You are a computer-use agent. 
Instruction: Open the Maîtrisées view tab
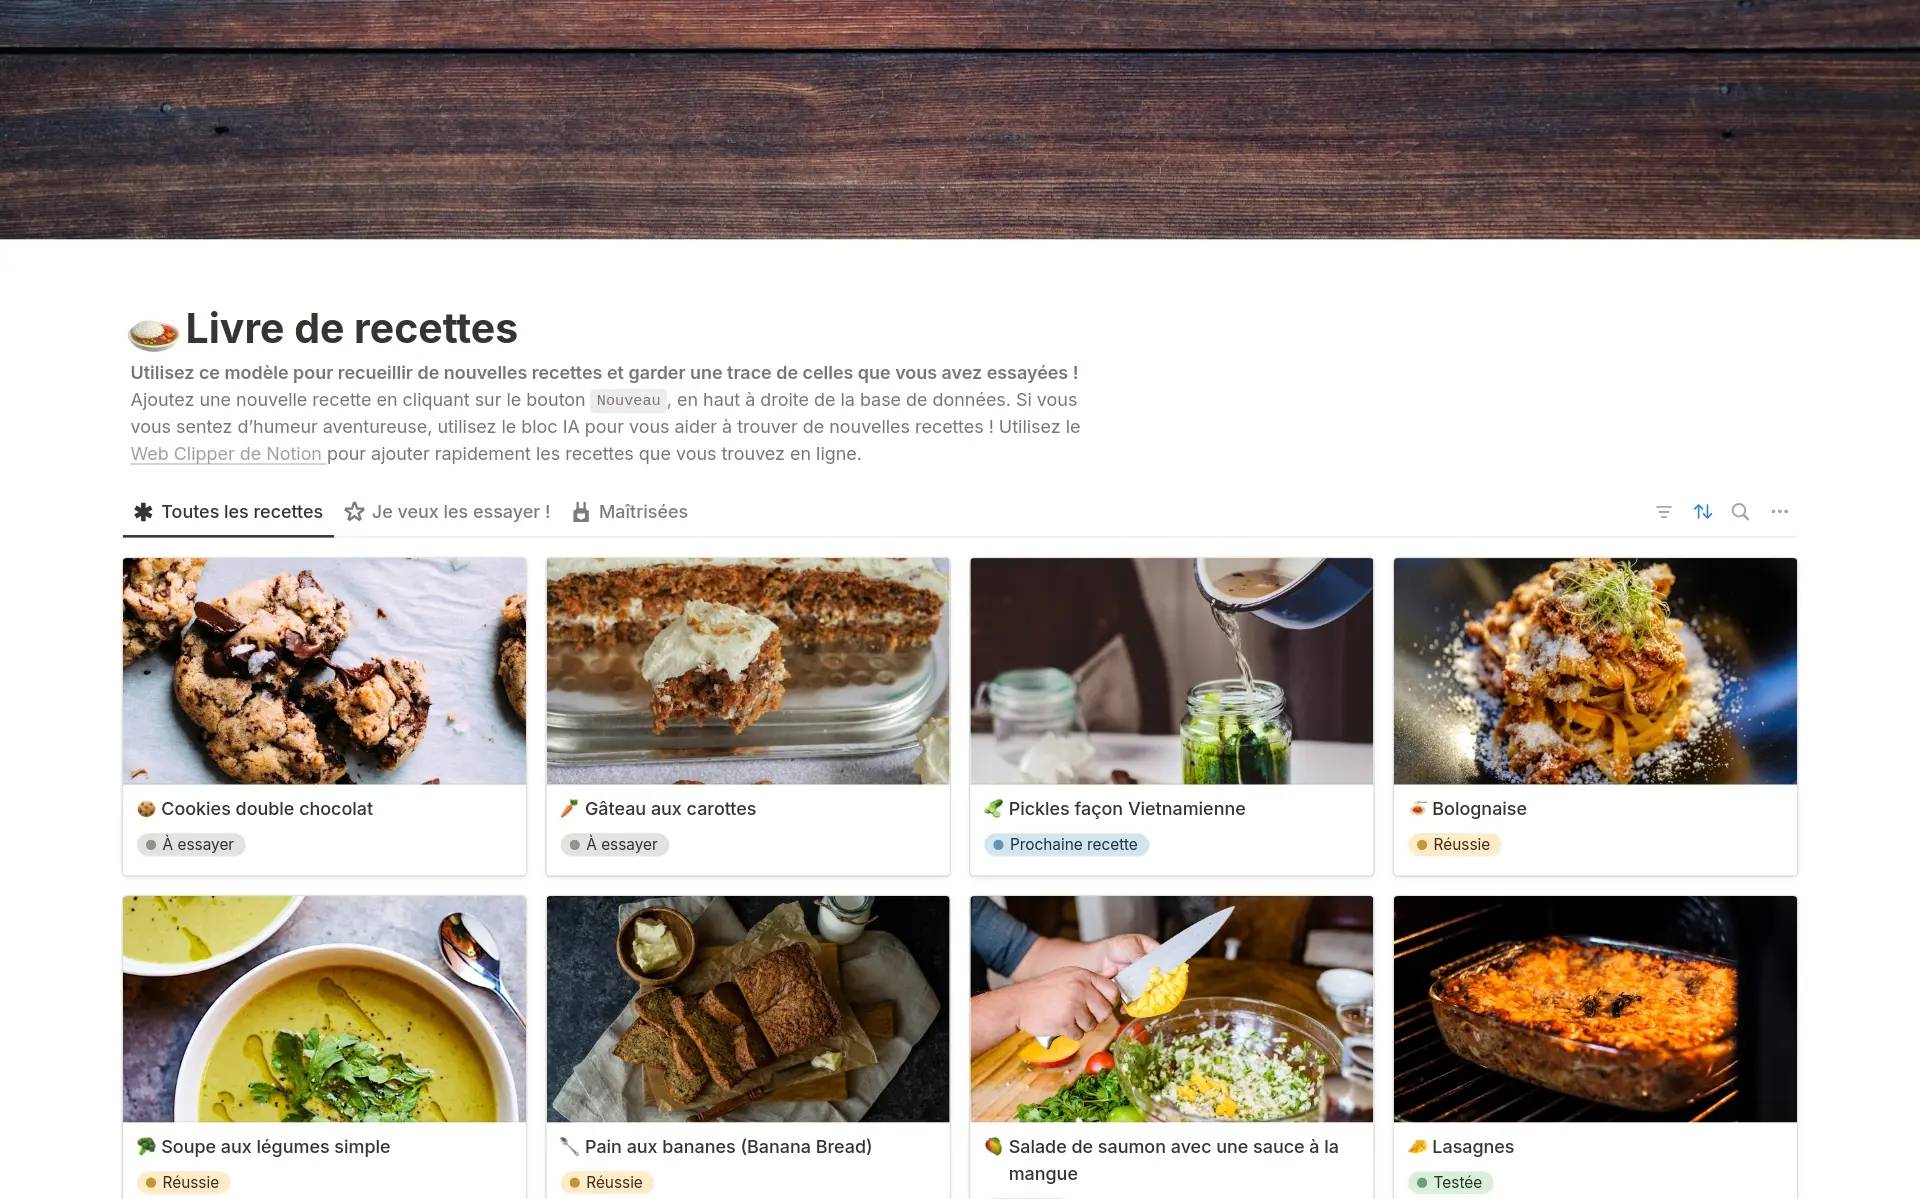pos(630,512)
